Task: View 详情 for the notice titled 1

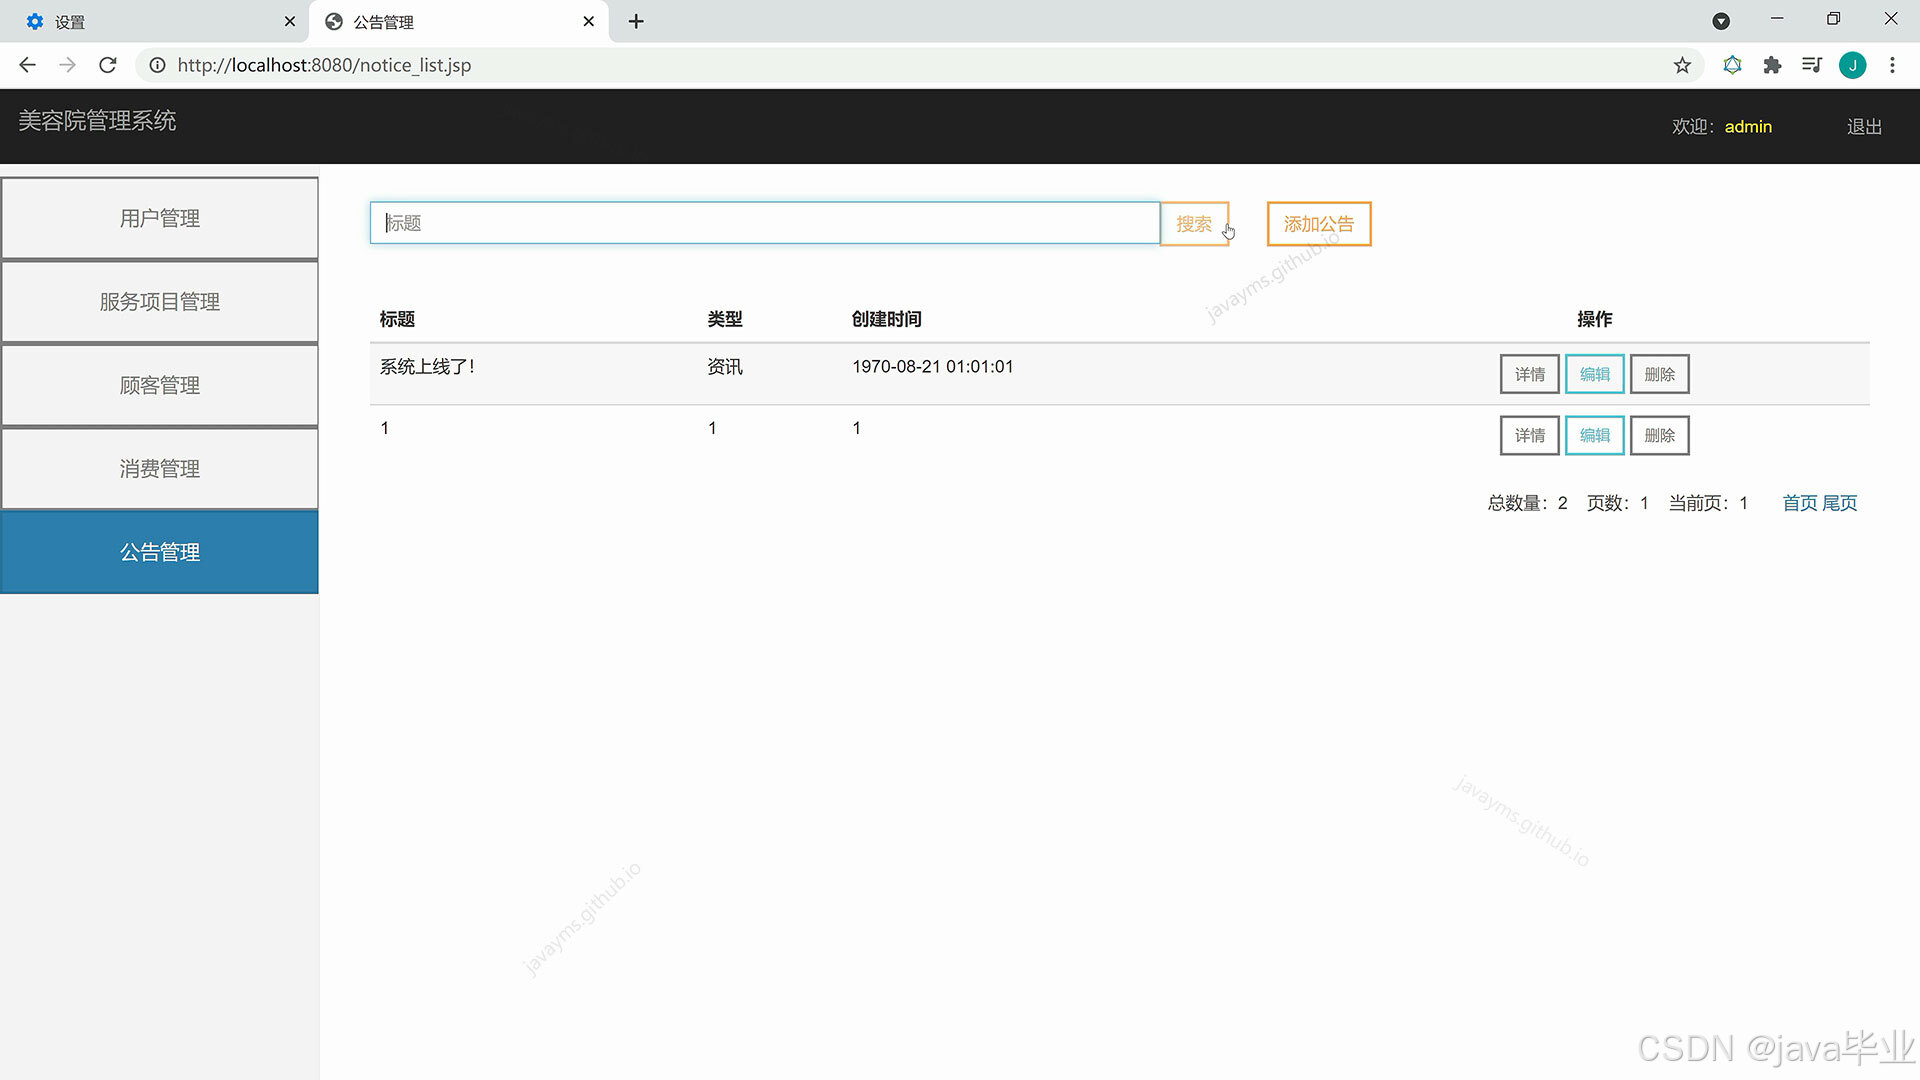Action: 1529,435
